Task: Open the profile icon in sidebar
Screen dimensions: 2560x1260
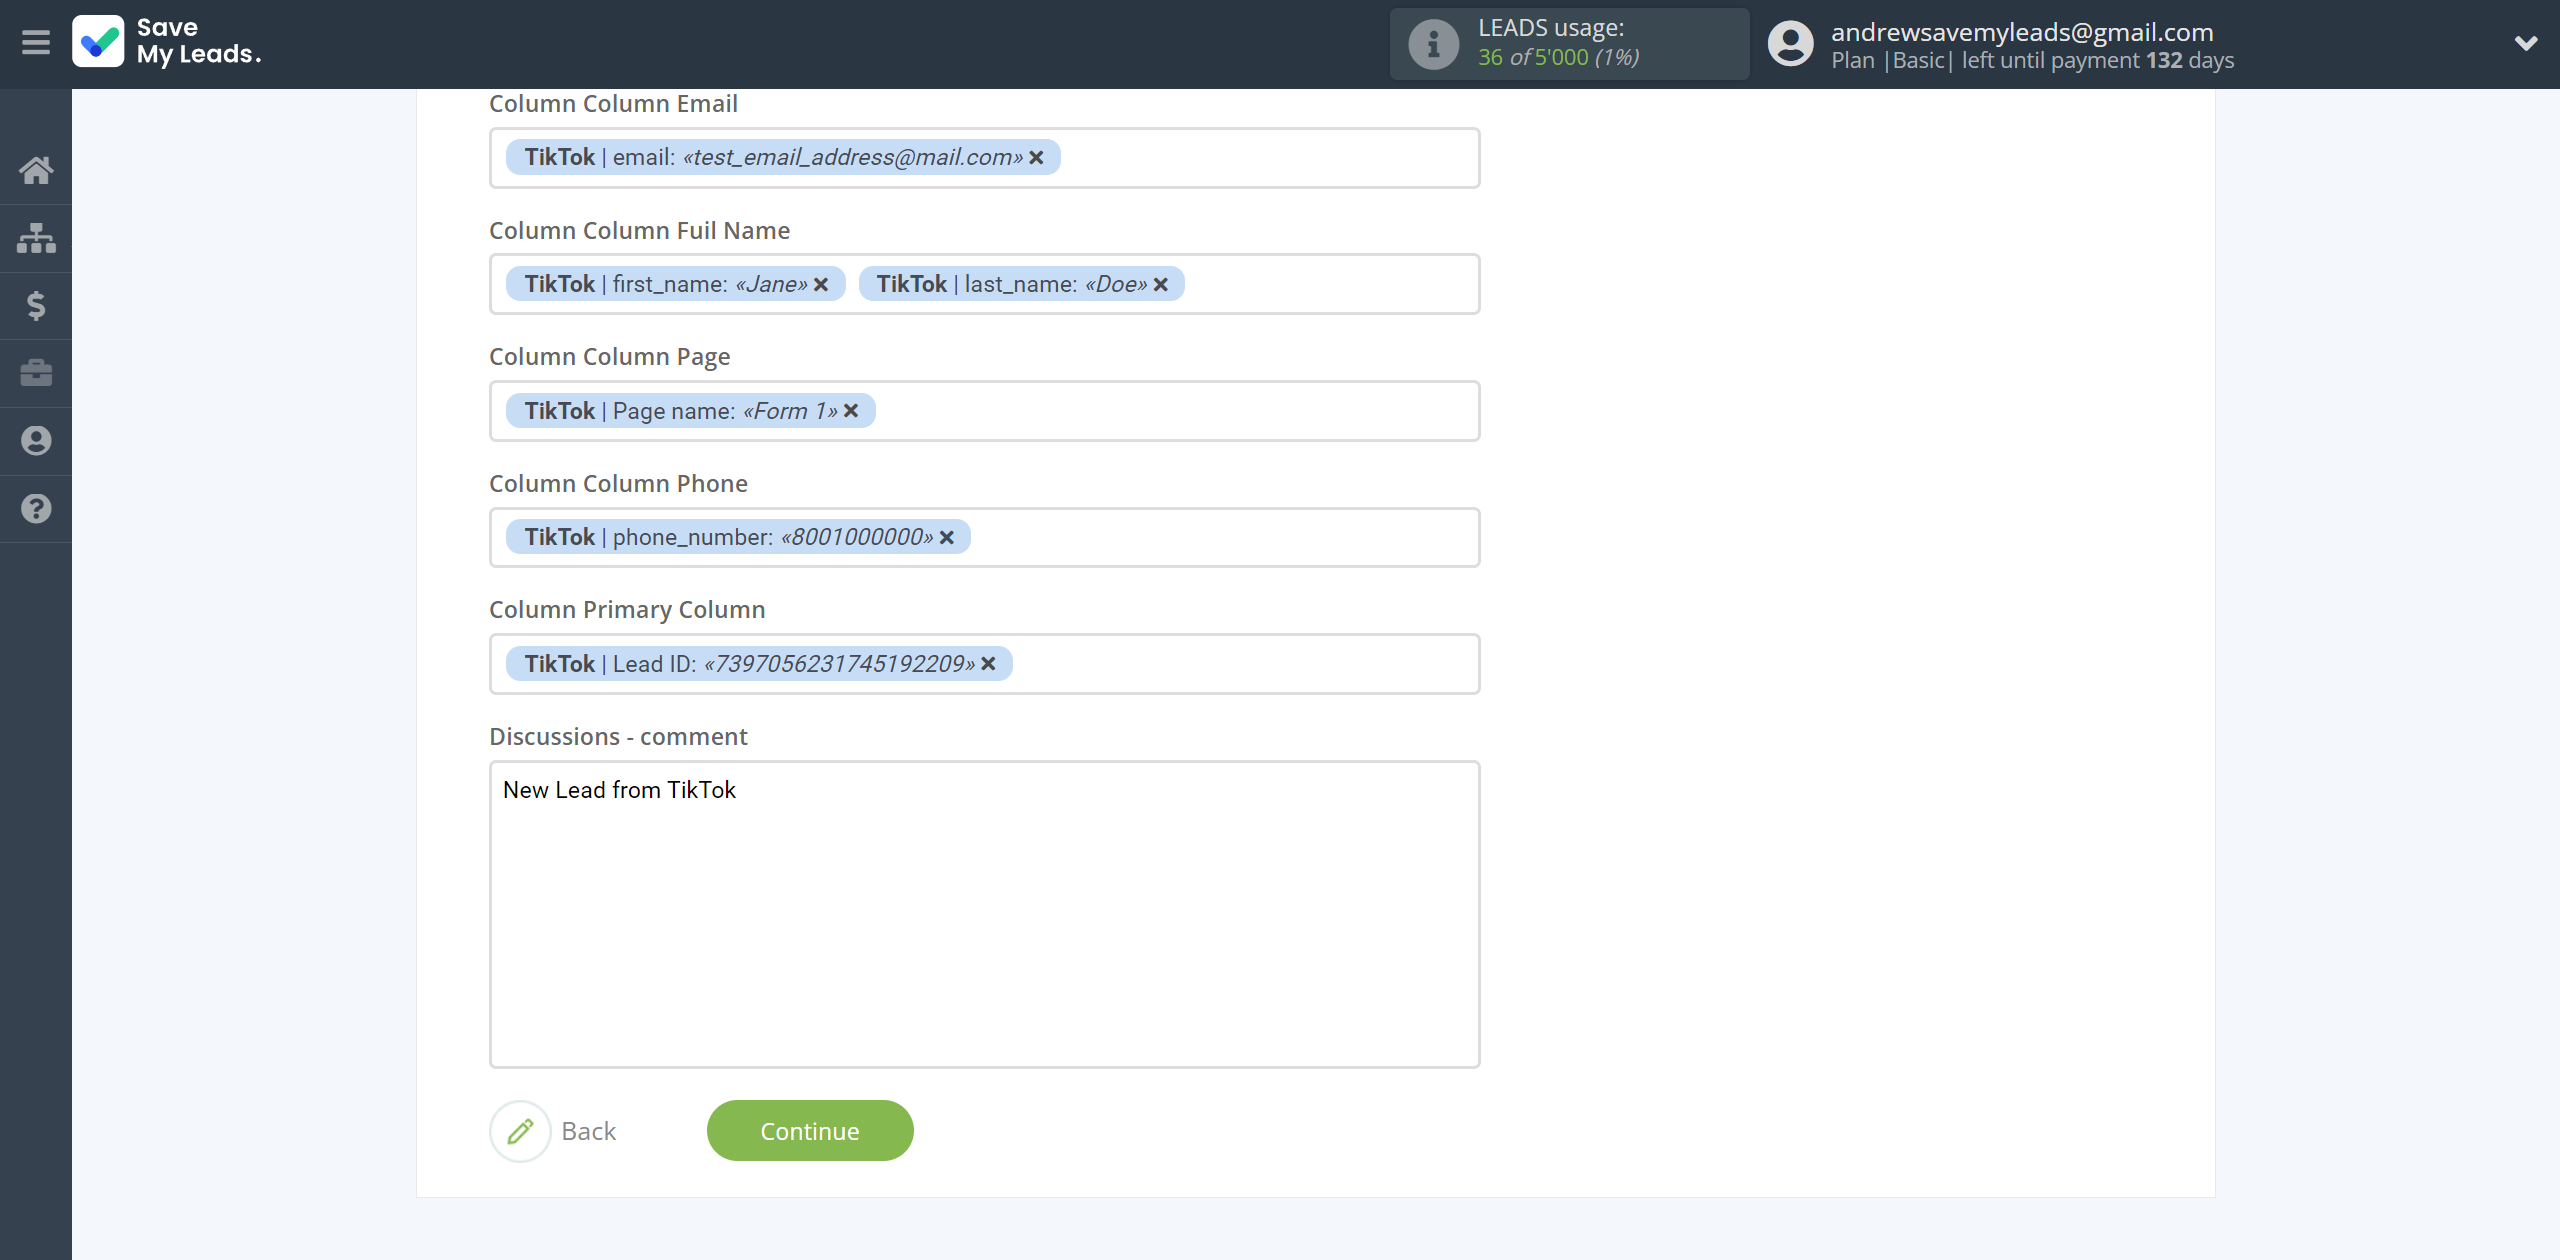Action: (x=36, y=441)
